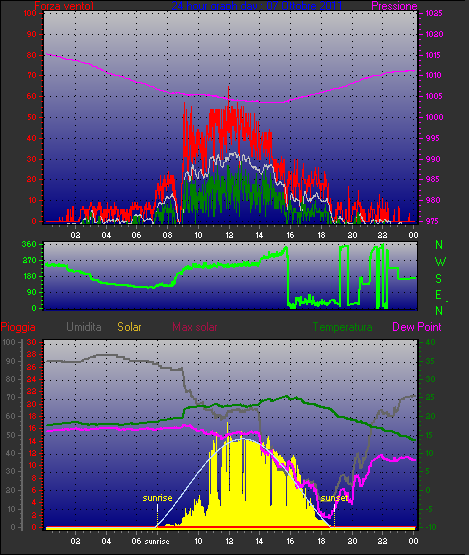Click the green '25' temperature axis value

430,398
